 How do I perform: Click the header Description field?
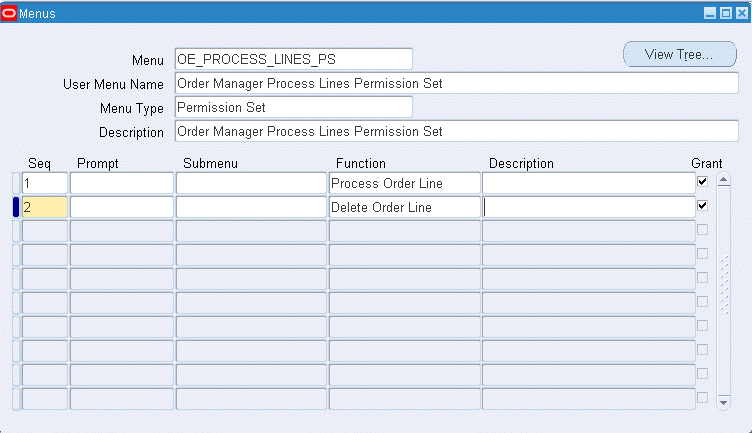pos(457,131)
